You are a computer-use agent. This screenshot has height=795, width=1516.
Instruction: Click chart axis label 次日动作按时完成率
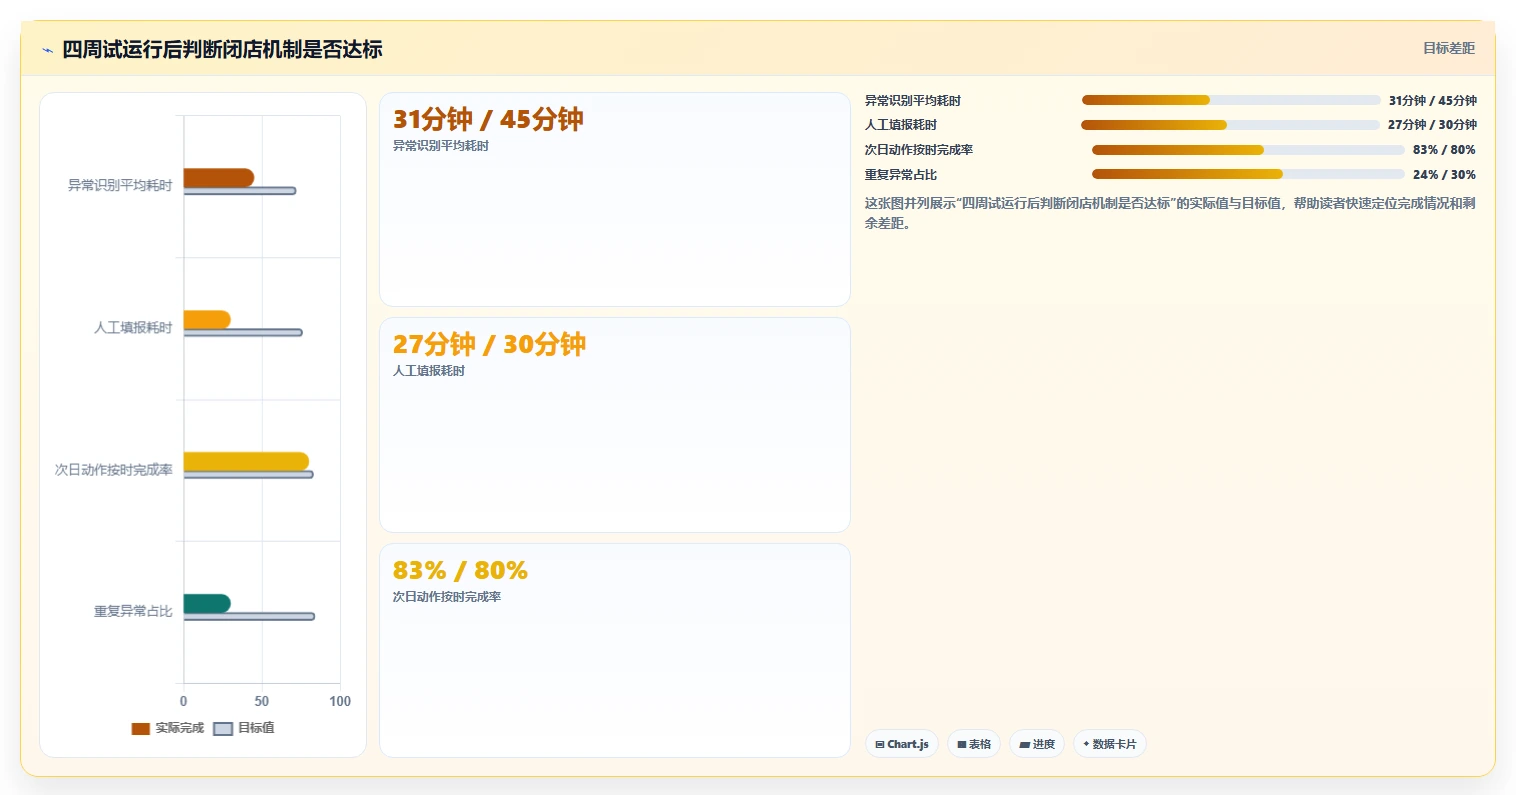[114, 469]
